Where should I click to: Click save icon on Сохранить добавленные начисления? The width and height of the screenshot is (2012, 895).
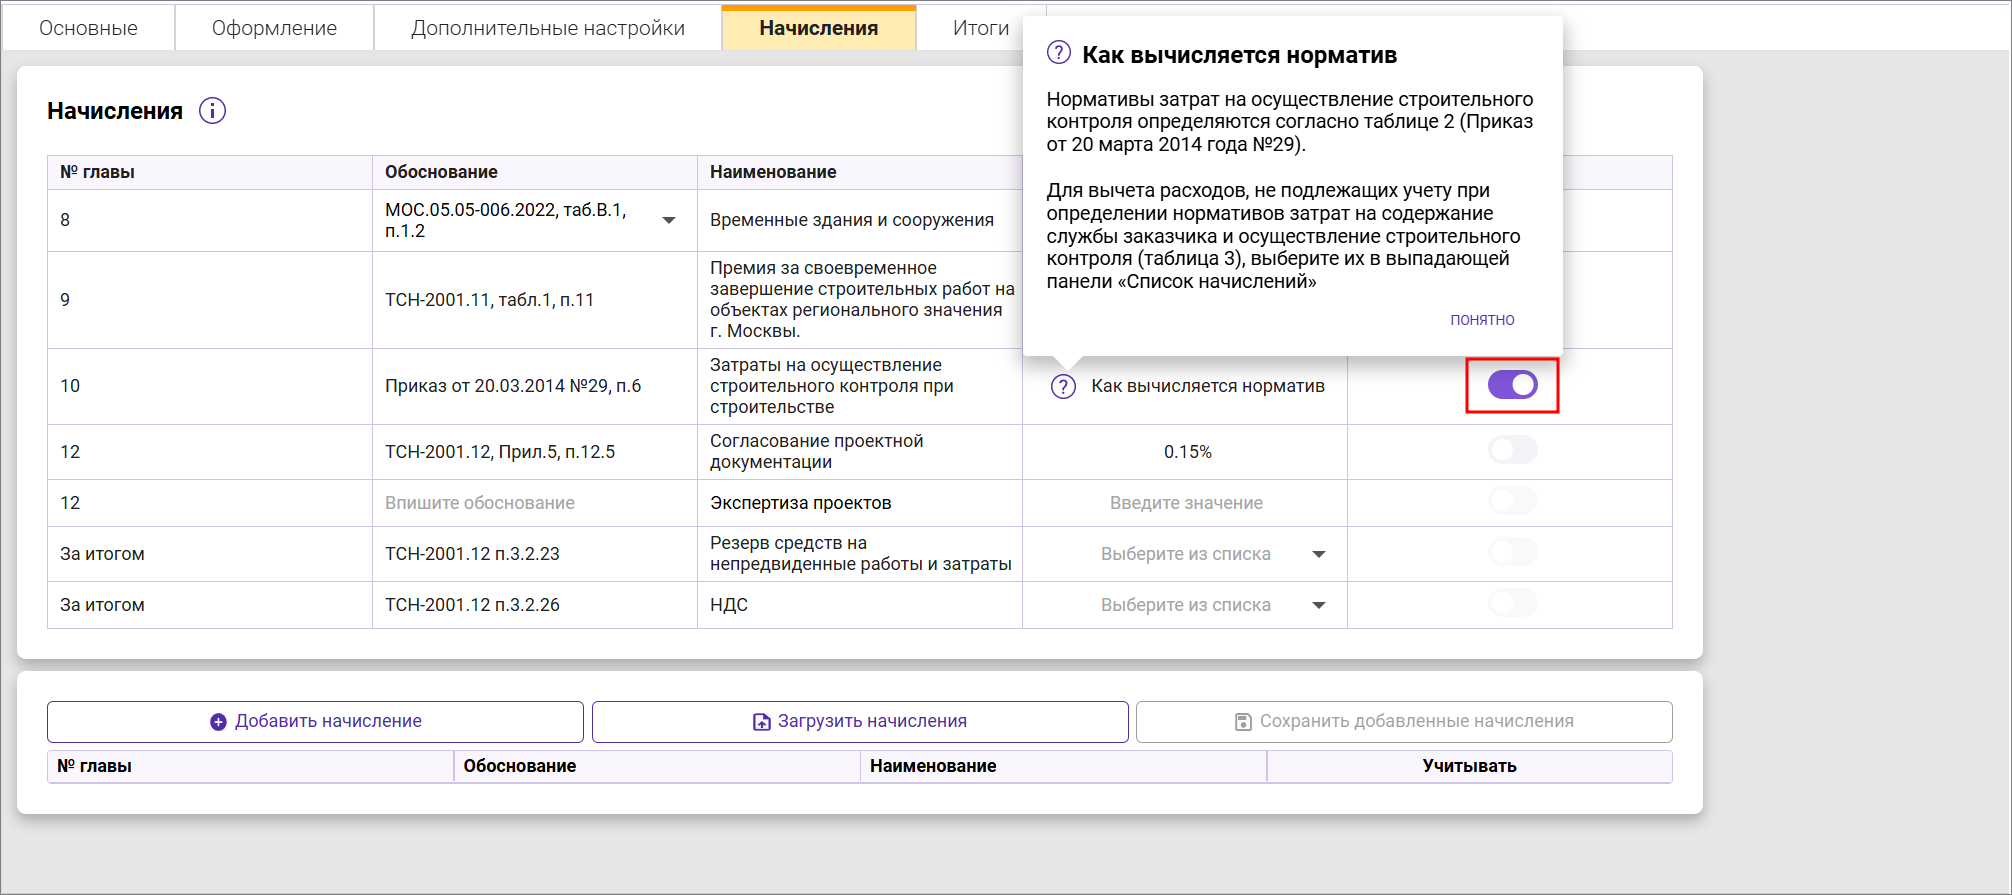[1243, 722]
